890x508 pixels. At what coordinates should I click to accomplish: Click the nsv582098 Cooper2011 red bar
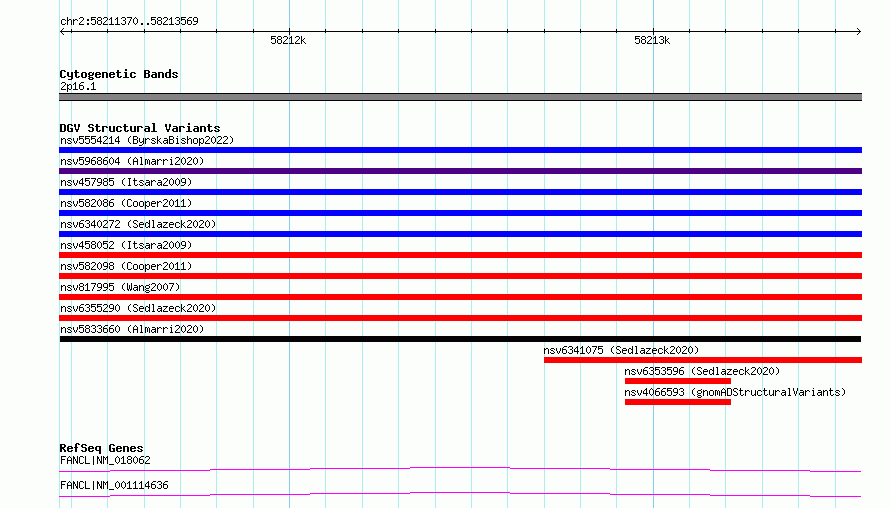460,276
